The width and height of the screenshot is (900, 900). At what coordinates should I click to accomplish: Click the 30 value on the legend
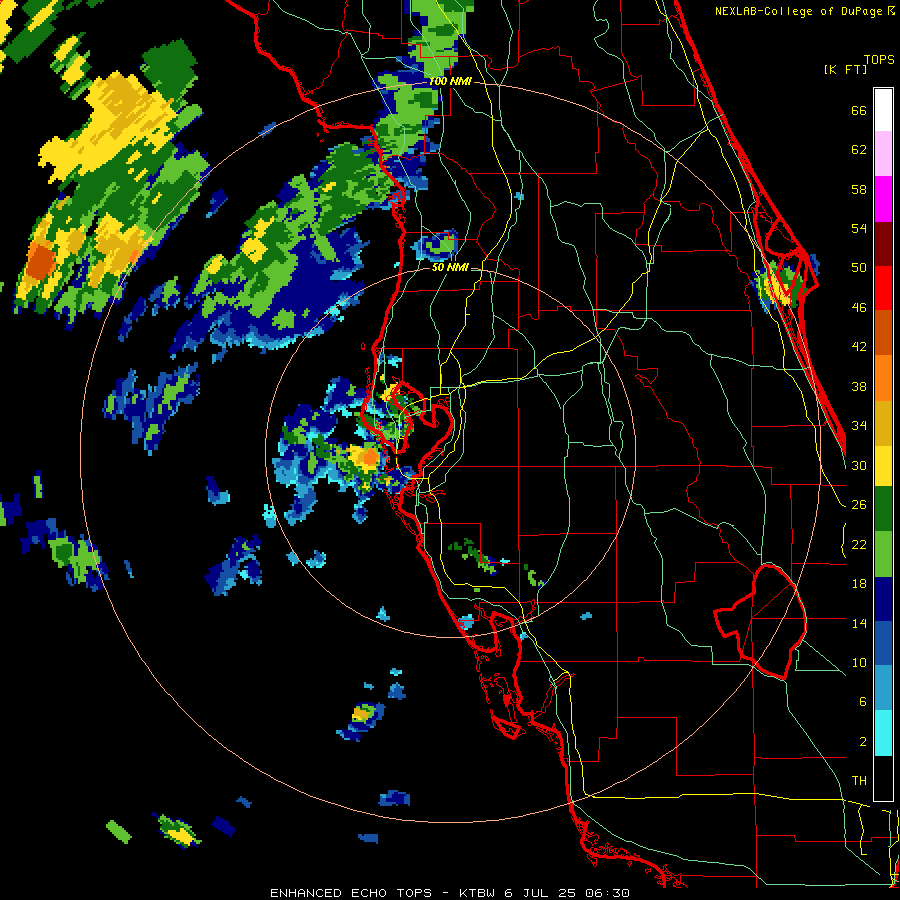pos(859,465)
